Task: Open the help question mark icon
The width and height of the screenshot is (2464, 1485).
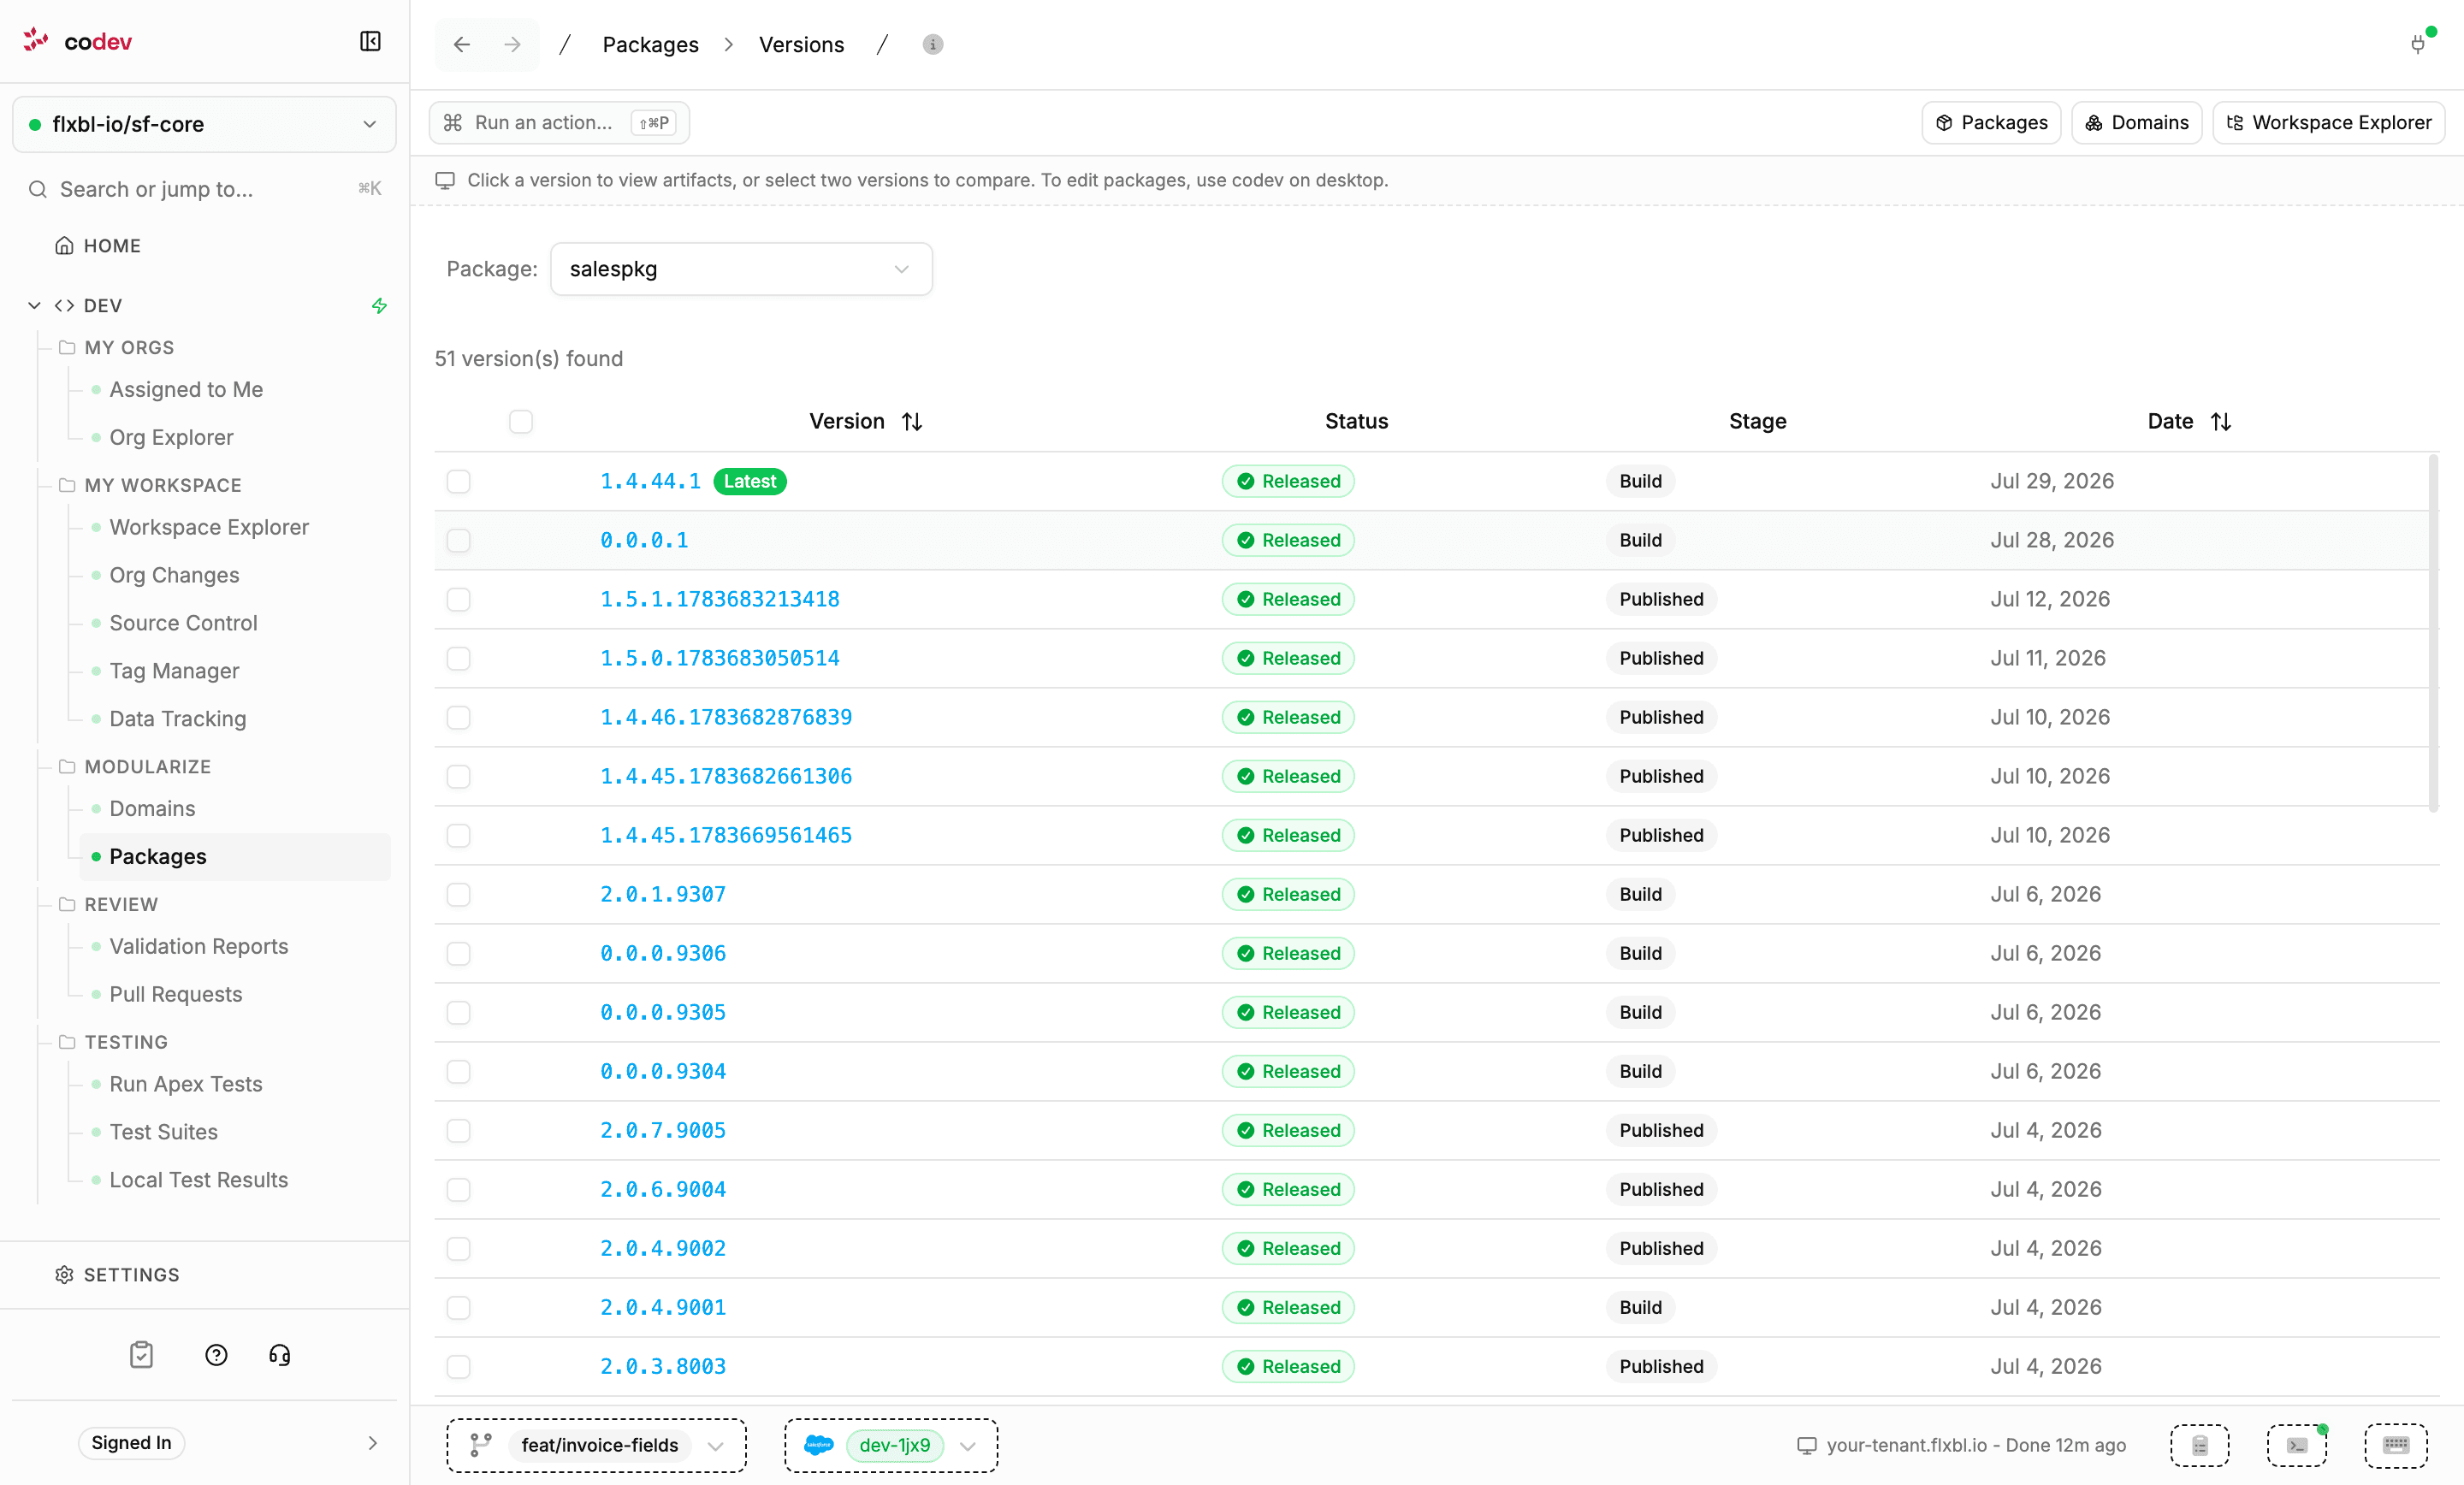Action: point(216,1355)
